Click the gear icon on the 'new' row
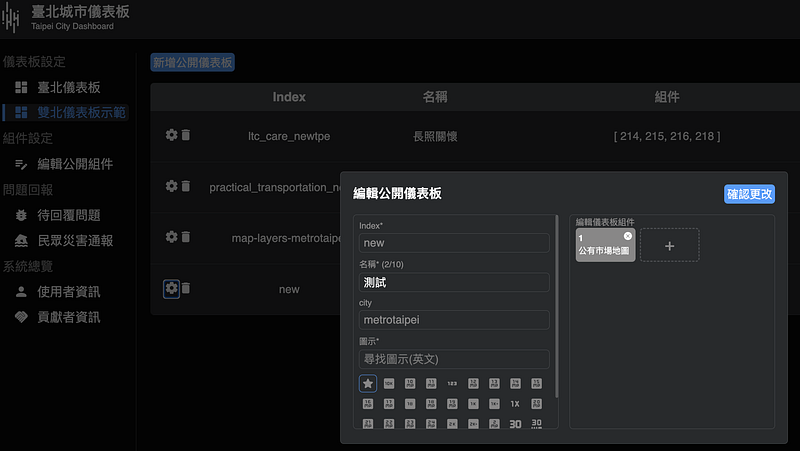The image size is (800, 451). [x=171, y=289]
